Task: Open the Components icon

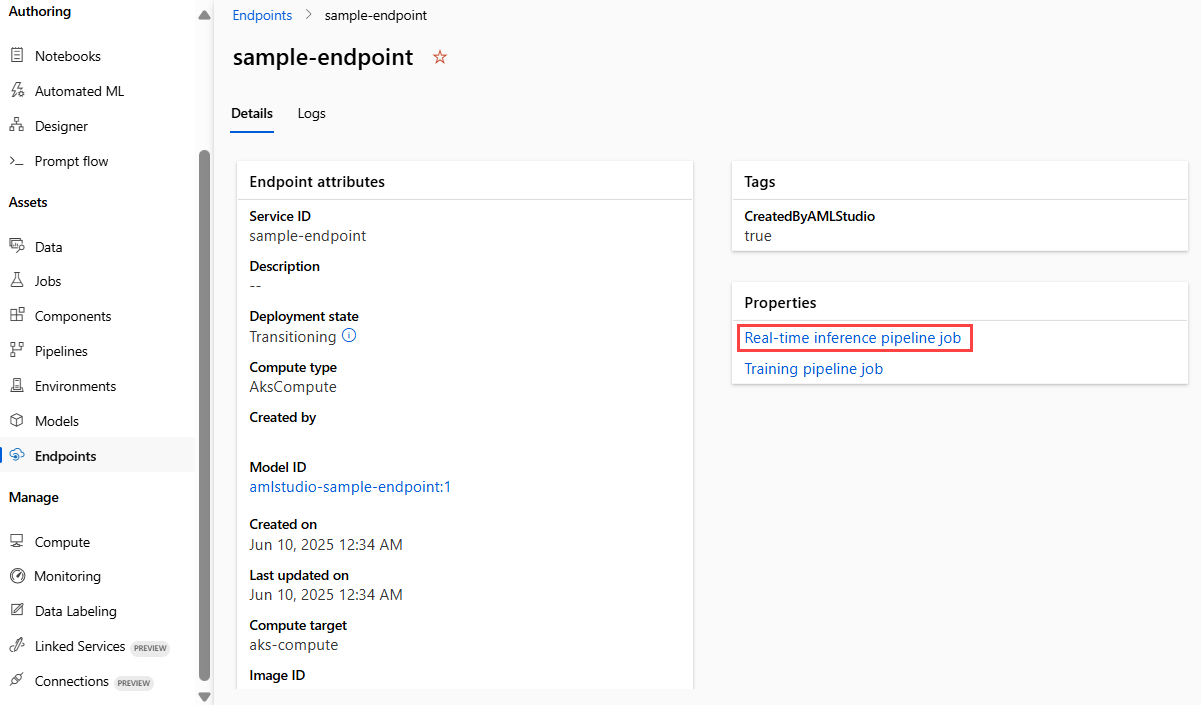Action: 16,316
